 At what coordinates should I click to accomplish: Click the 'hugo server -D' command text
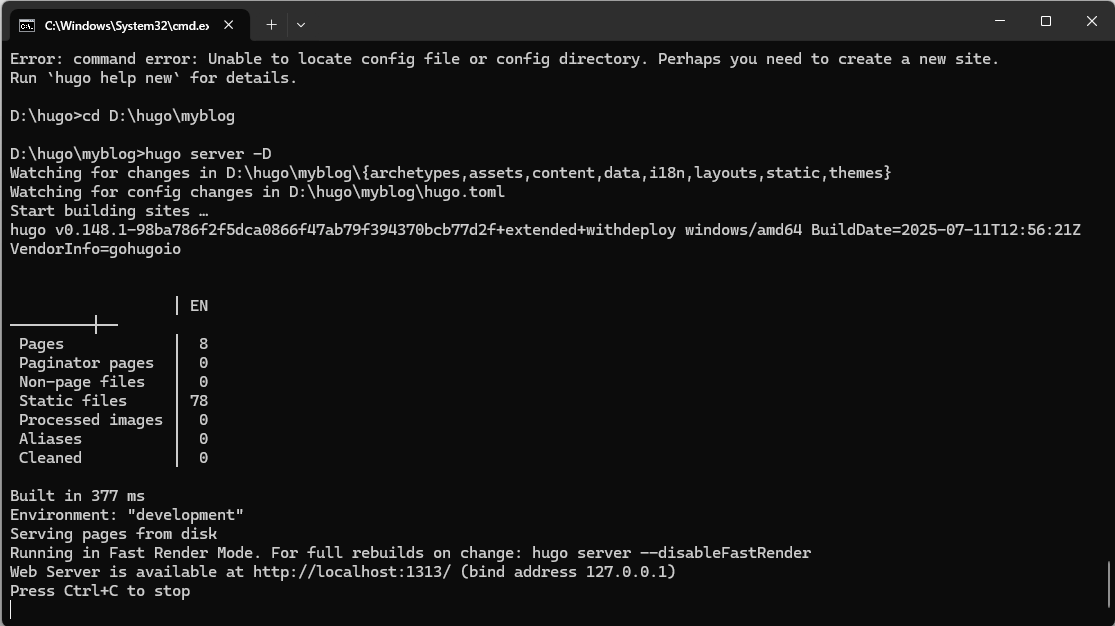208,154
